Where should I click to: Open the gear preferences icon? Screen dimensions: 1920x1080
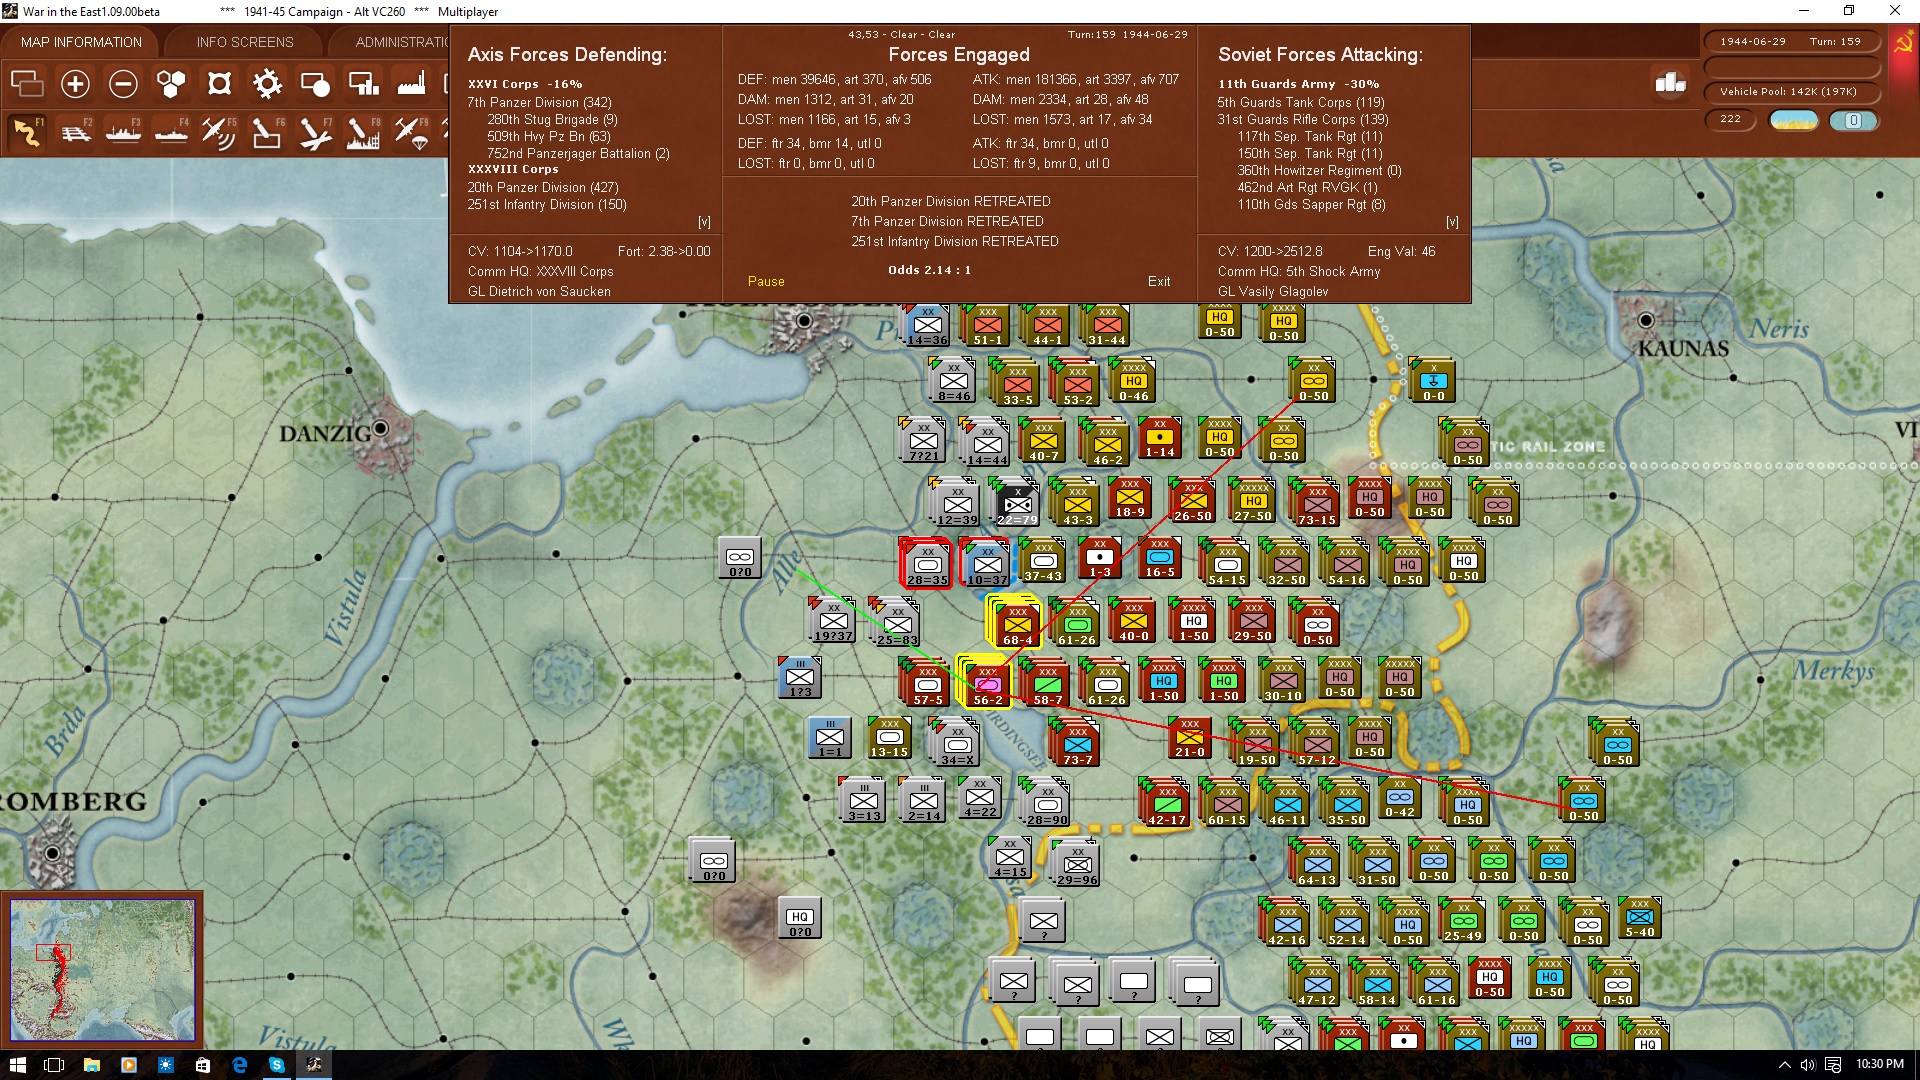tap(267, 84)
